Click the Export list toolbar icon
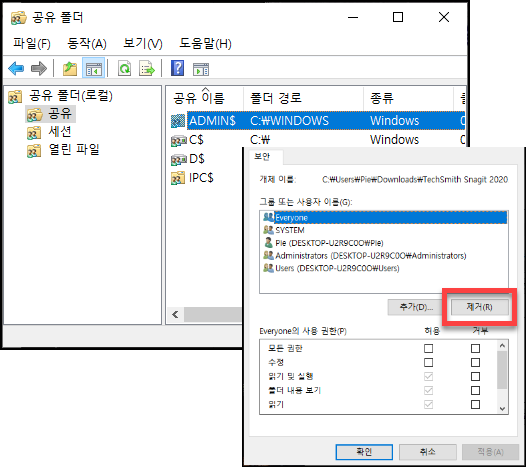Viewport: 526px width, 467px height. coord(147,68)
